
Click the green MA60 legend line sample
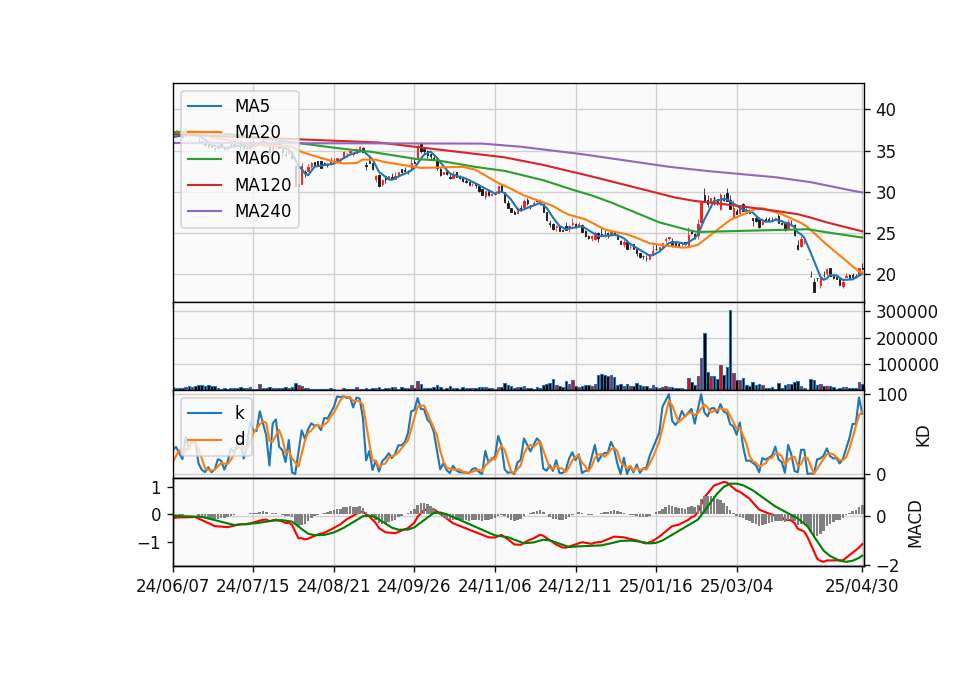click(204, 159)
